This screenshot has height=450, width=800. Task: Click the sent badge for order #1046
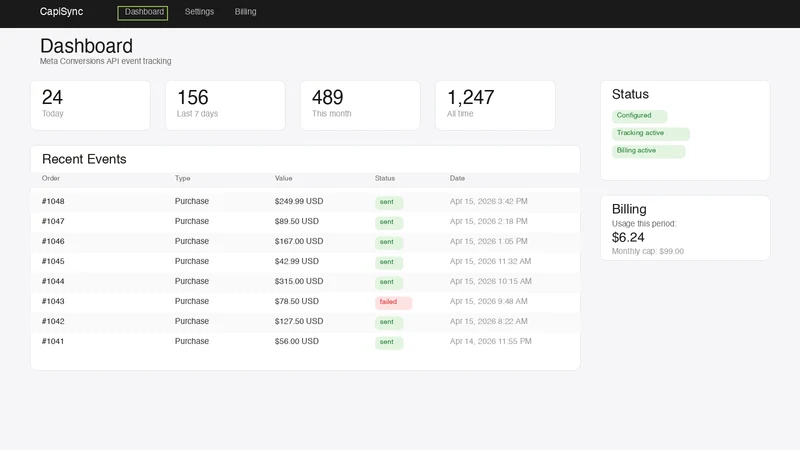click(389, 242)
